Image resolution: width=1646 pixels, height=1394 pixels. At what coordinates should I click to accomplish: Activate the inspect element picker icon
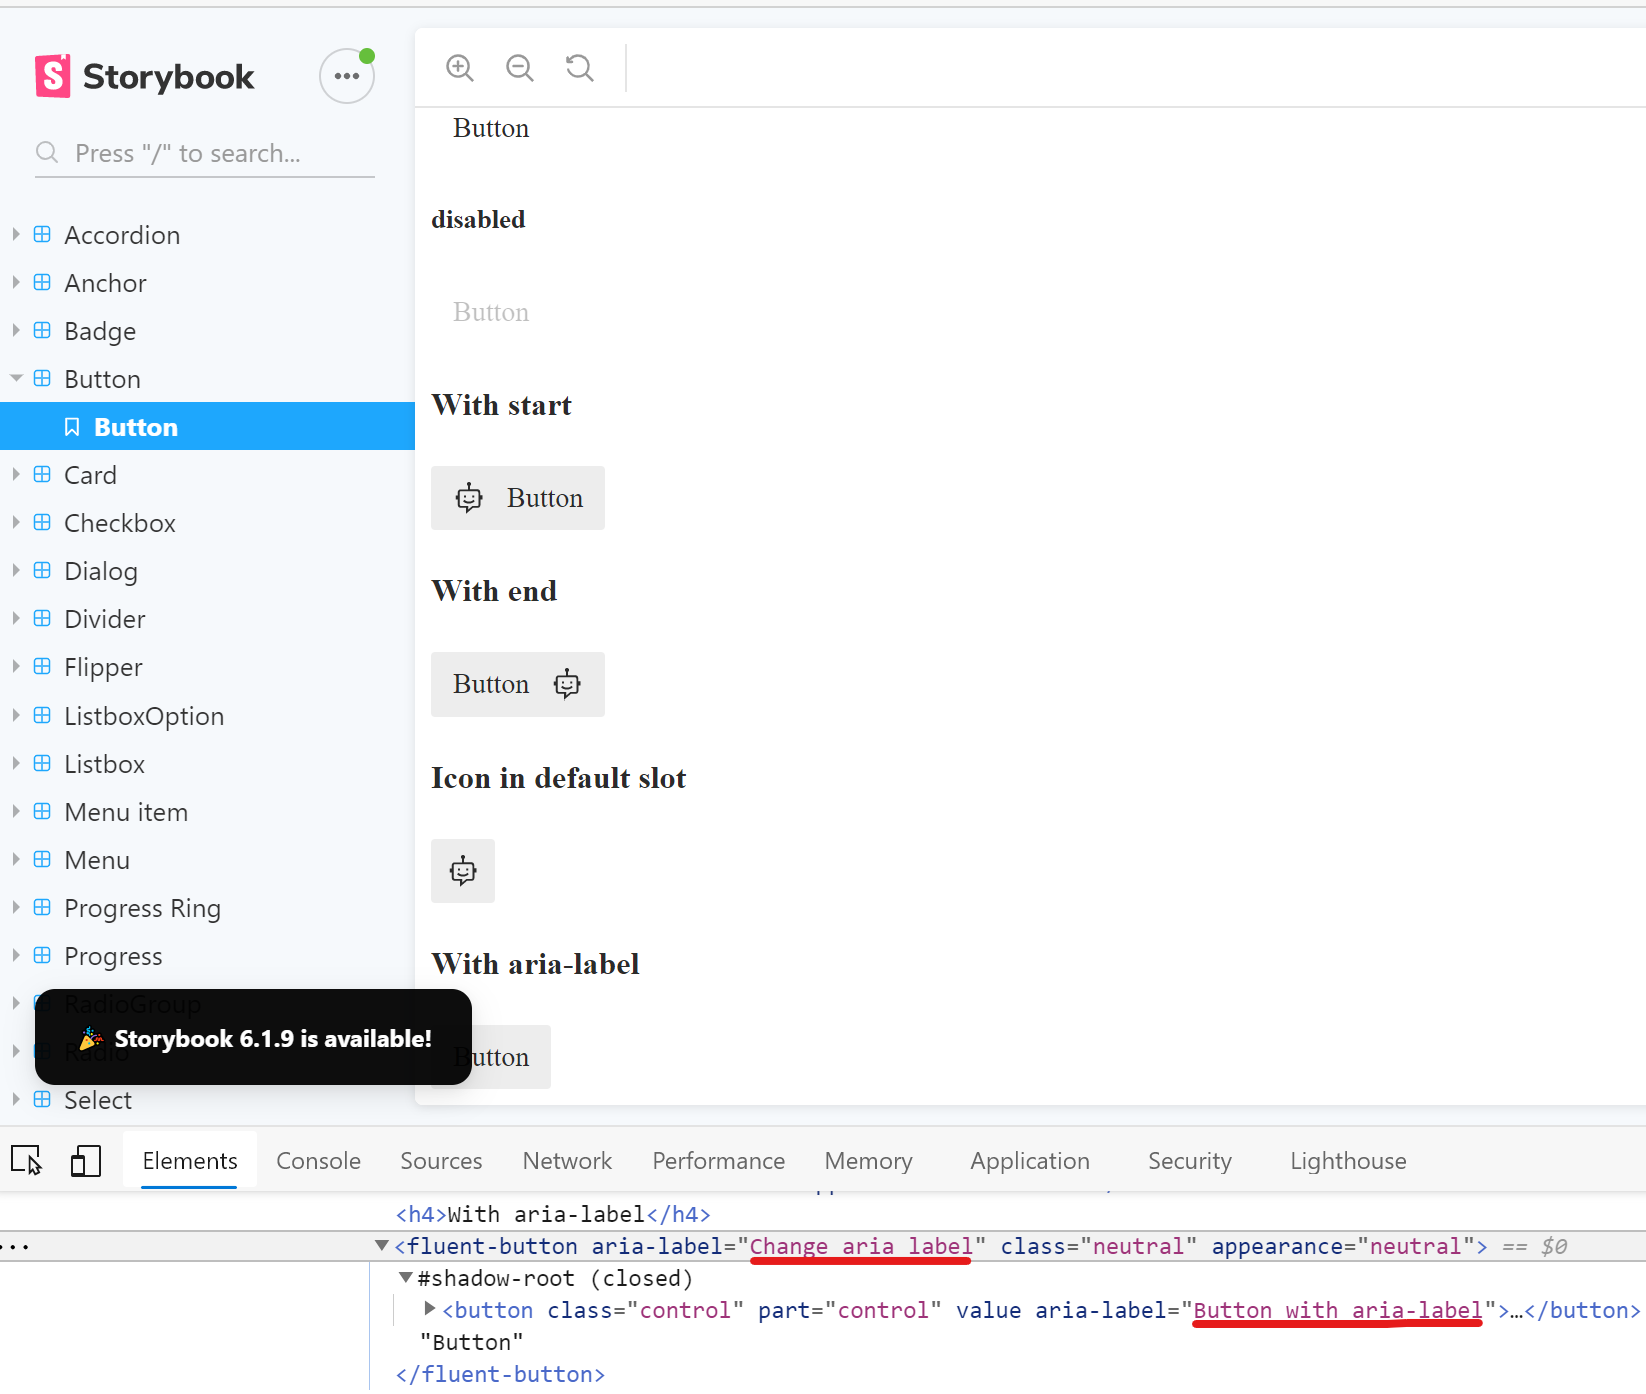[27, 1161]
